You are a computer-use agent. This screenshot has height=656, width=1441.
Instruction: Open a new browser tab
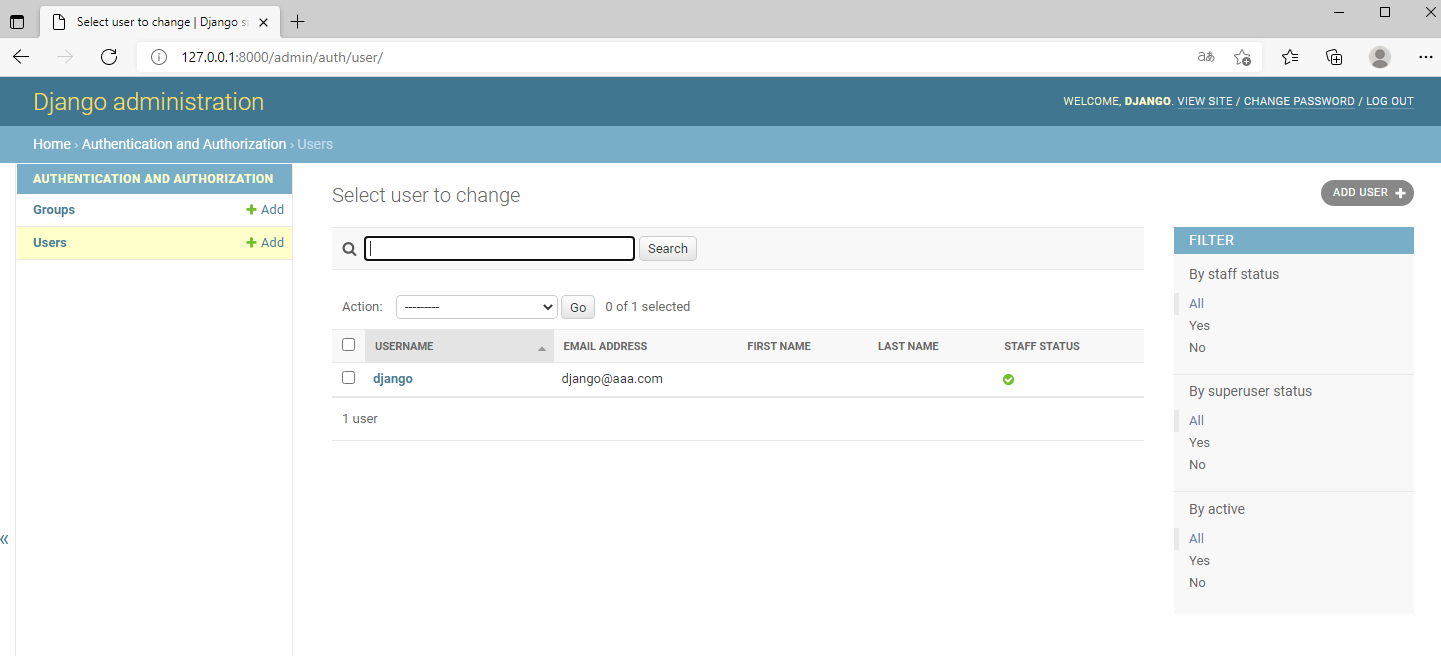click(297, 22)
